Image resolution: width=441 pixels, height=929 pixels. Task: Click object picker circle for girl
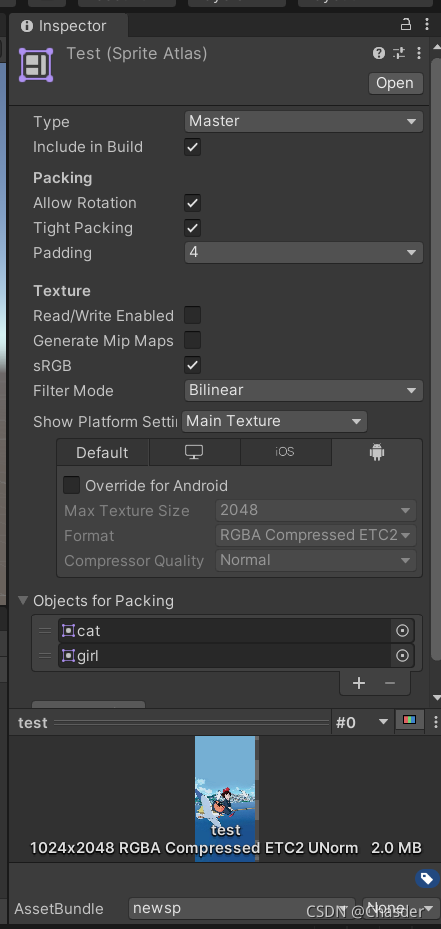[402, 656]
